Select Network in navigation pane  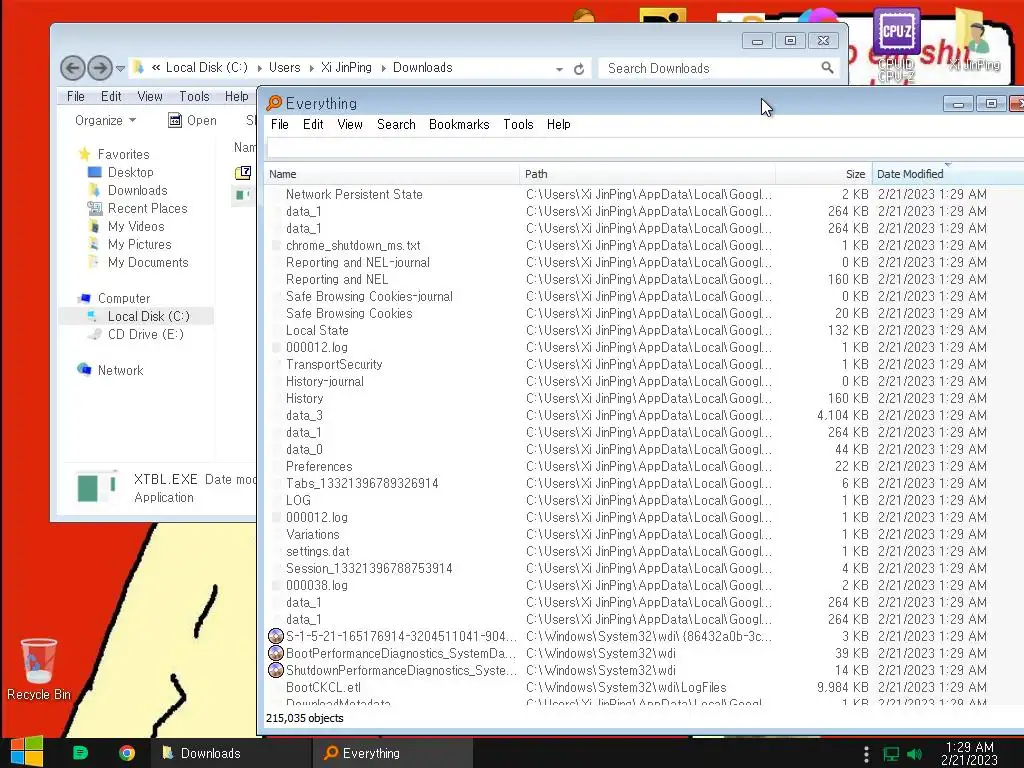coord(120,370)
